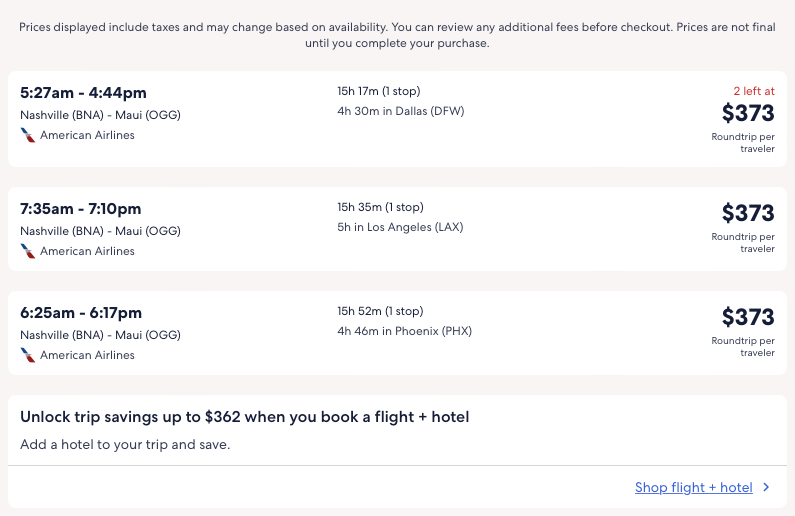
Task: Click the 5h in Los Angeles (LAX) layover
Action: click(400, 227)
